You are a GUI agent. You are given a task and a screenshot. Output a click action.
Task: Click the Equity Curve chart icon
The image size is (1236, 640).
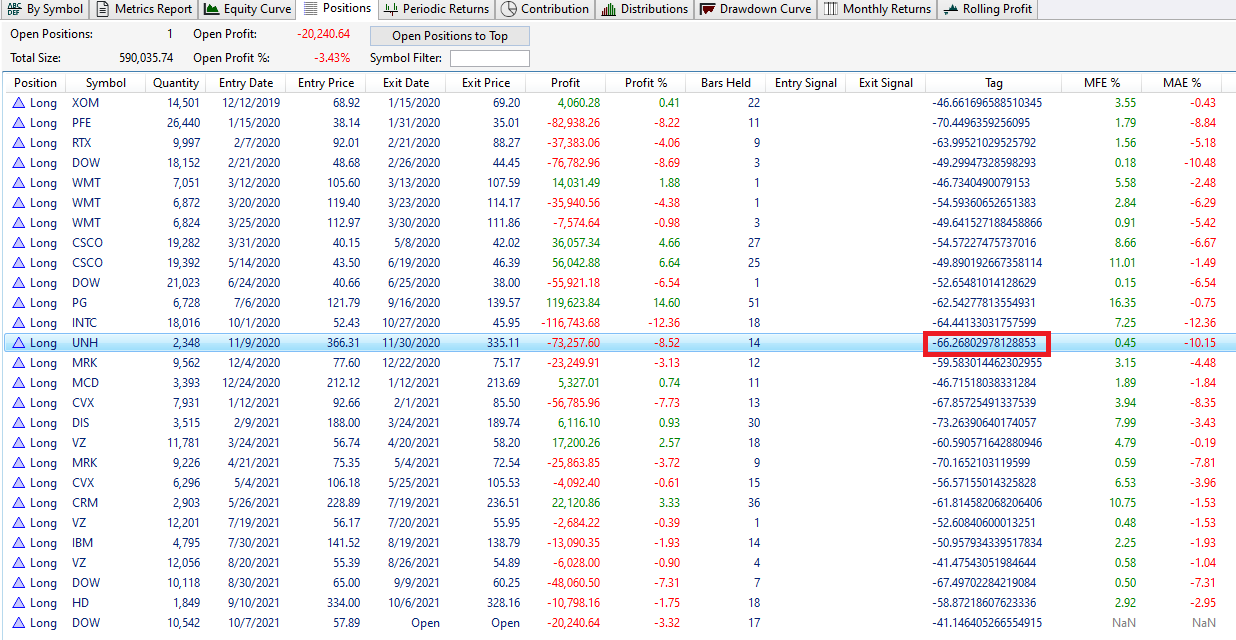click(211, 9)
